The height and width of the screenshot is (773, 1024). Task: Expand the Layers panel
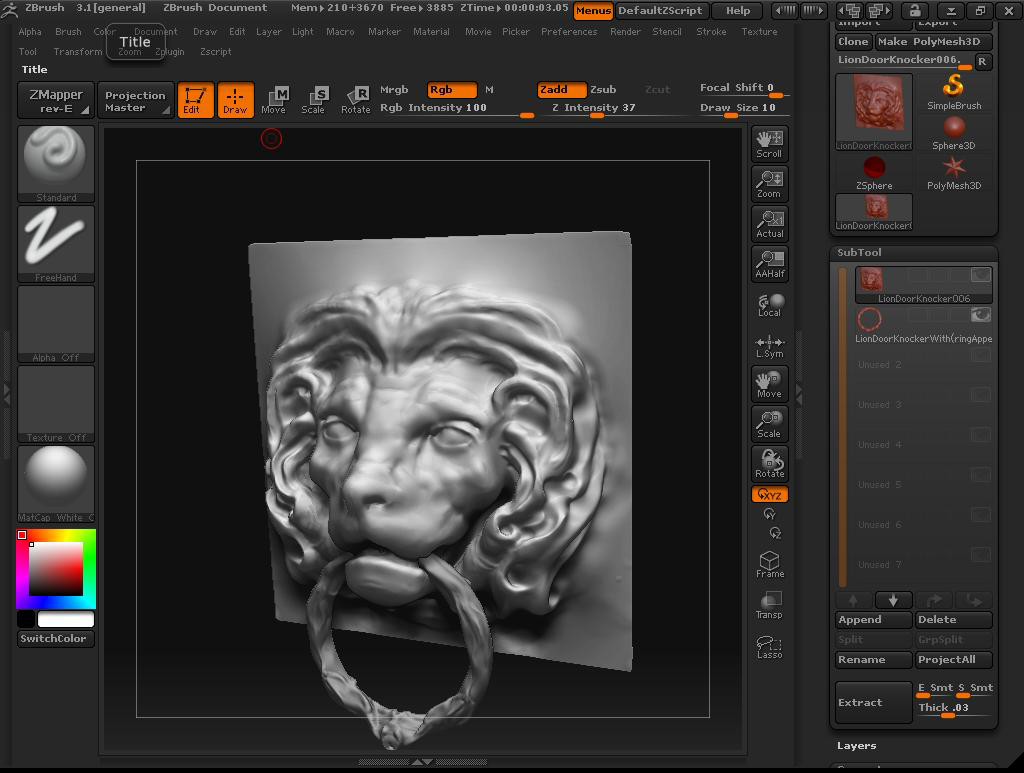pyautogui.click(x=856, y=746)
